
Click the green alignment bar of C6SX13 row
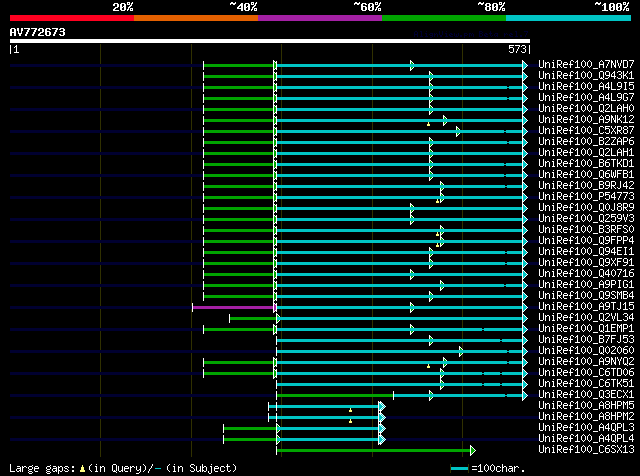pyautogui.click(x=373, y=451)
